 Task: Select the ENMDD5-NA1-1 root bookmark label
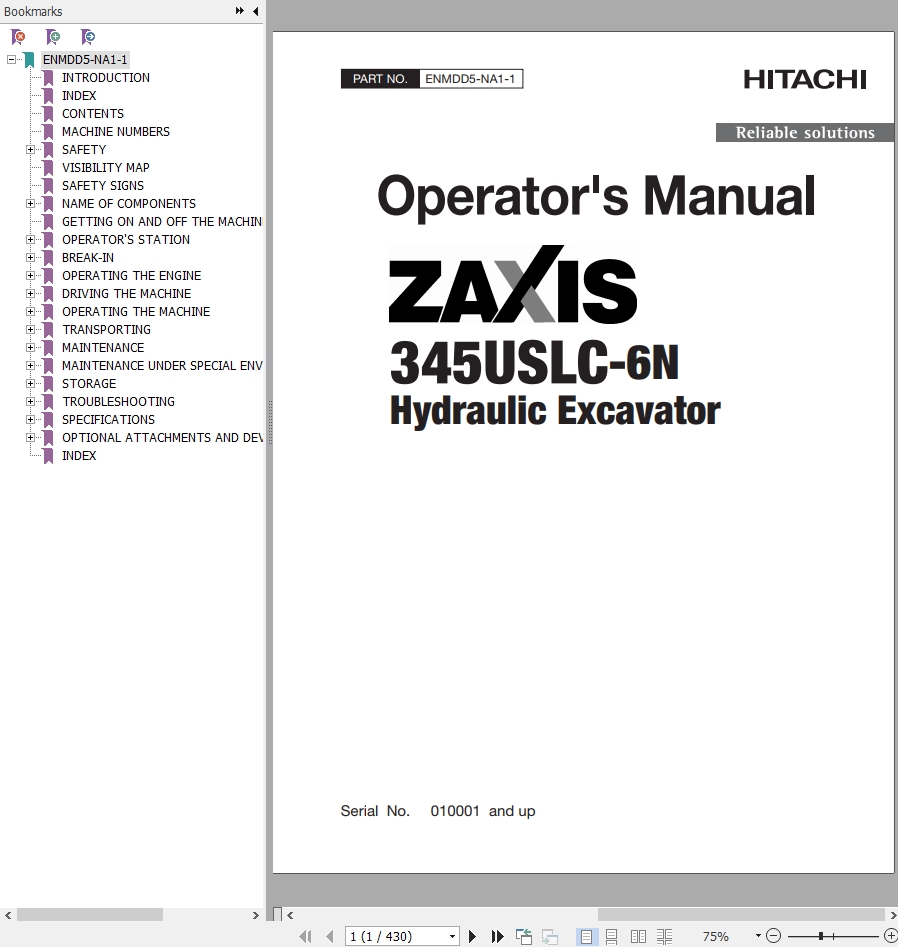pyautogui.click(x=85, y=59)
